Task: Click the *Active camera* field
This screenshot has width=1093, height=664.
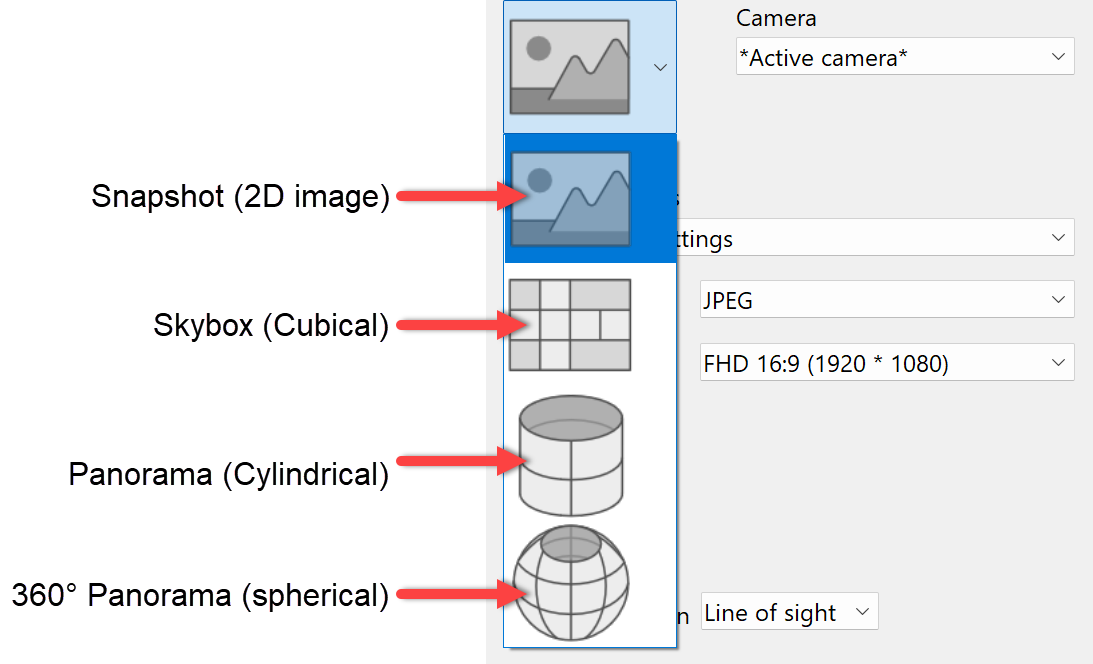Action: point(880,56)
